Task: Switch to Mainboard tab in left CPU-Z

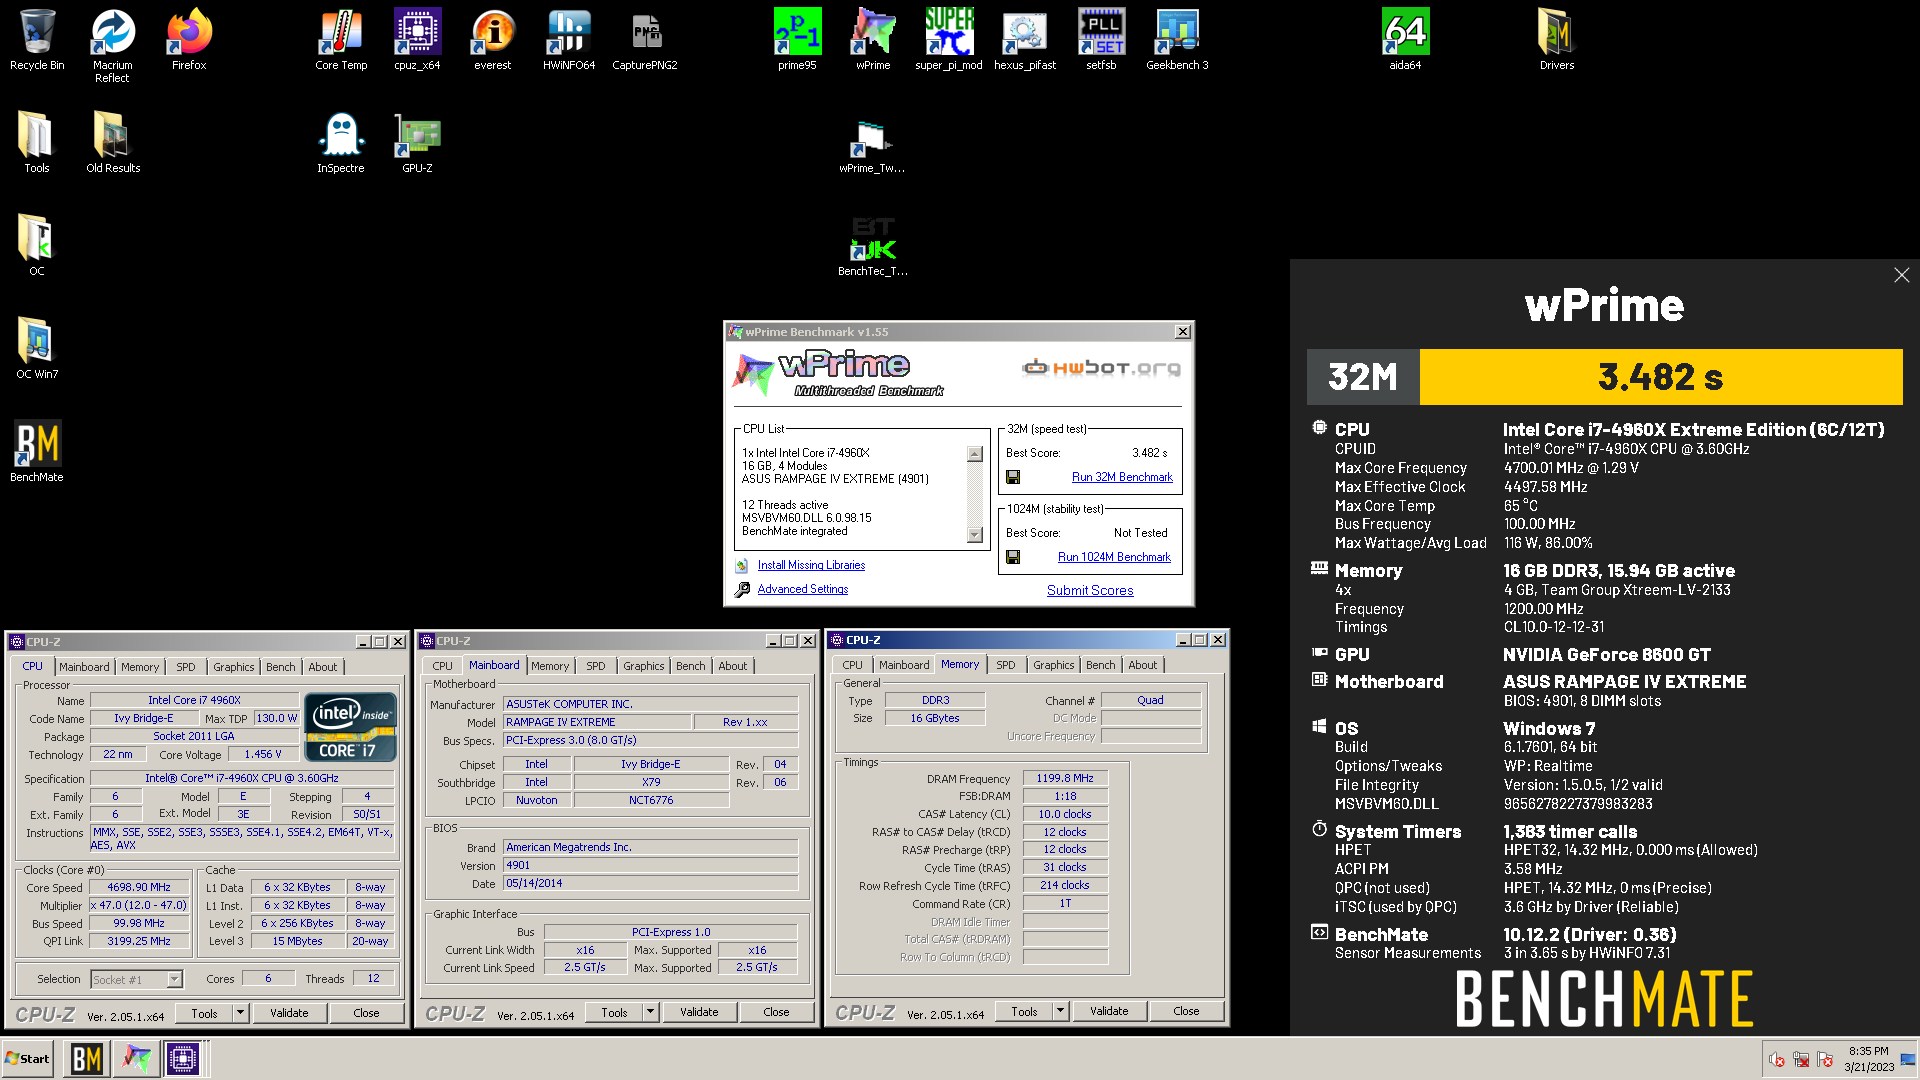Action: (x=84, y=667)
